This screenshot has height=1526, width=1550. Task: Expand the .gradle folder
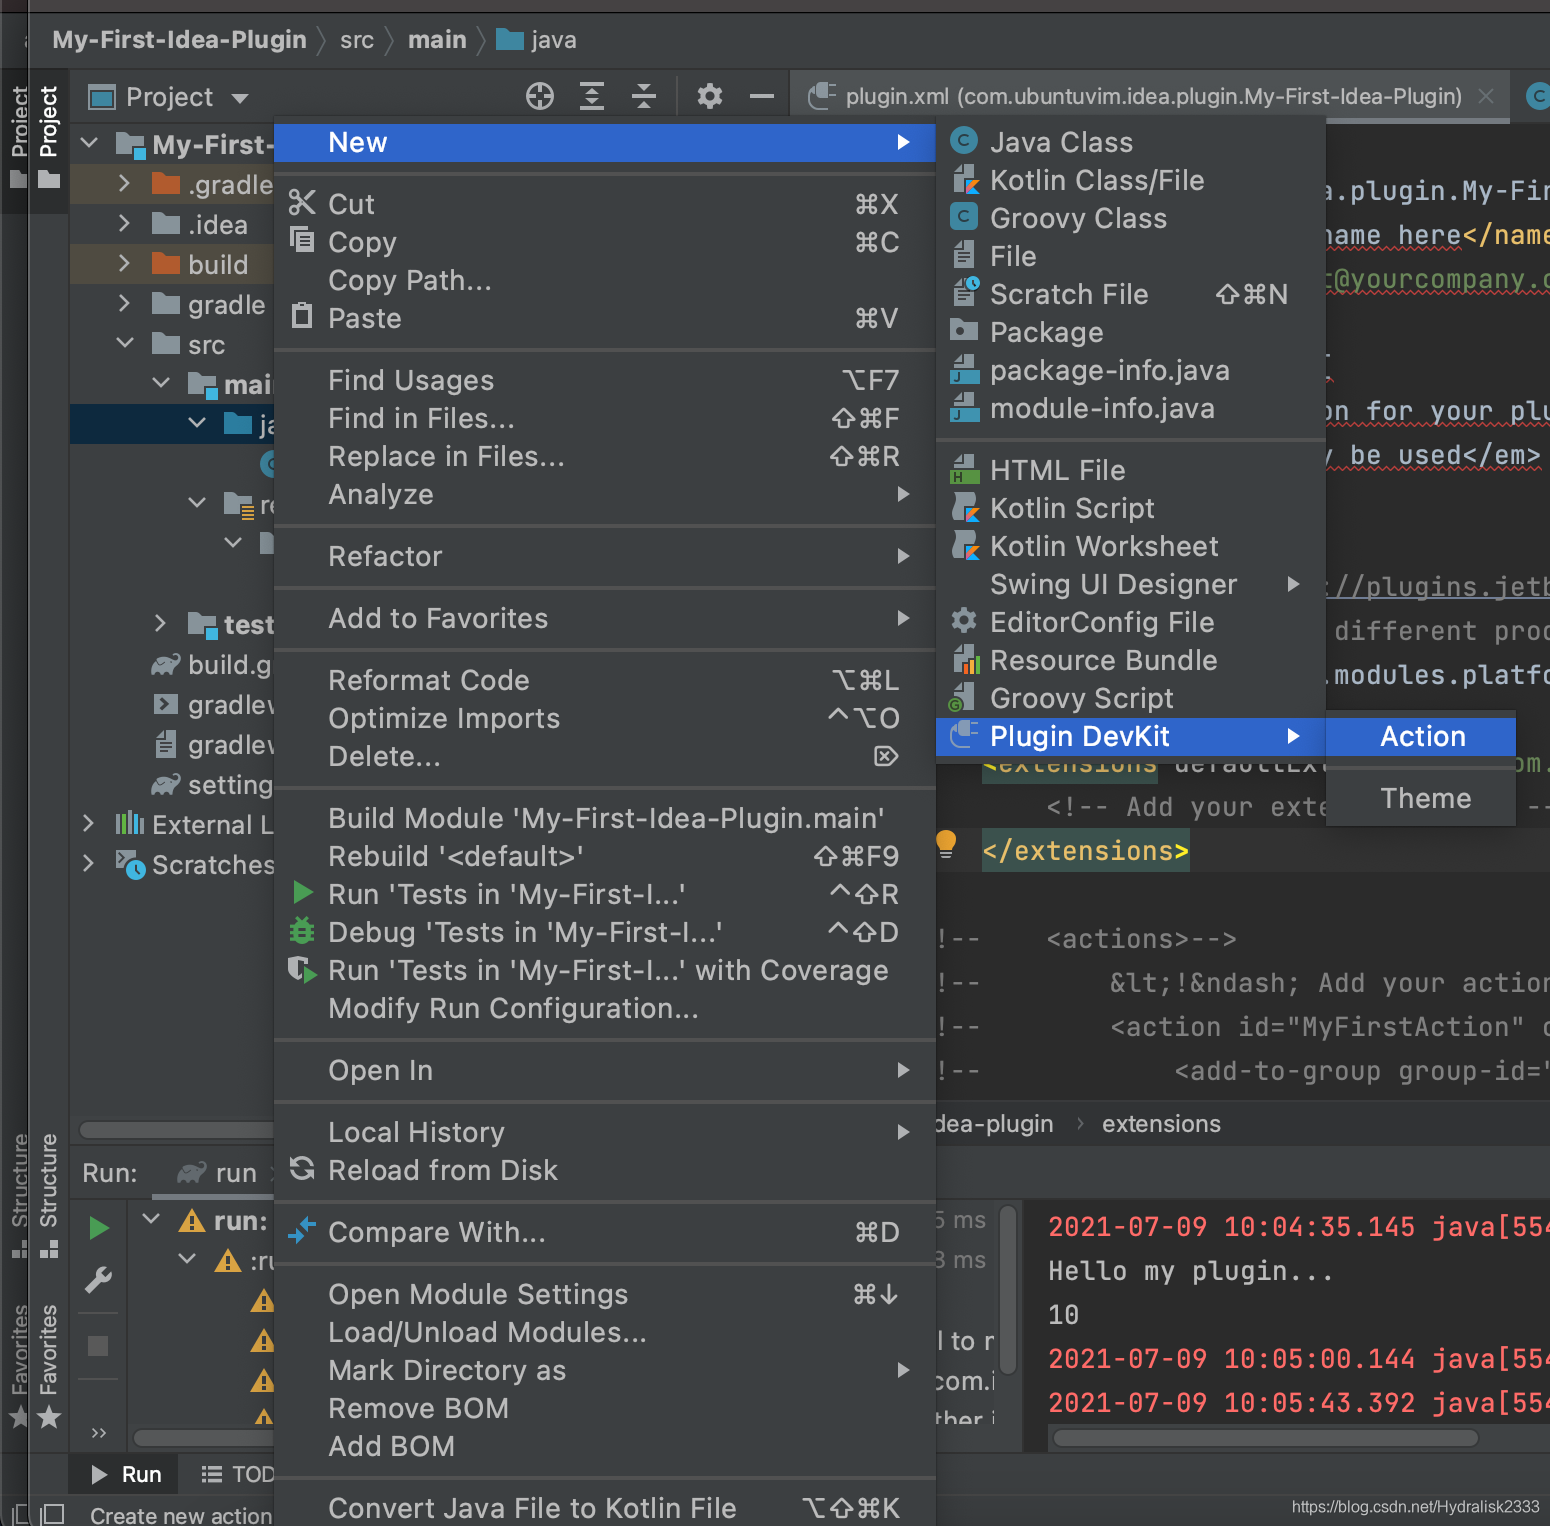coord(124,183)
